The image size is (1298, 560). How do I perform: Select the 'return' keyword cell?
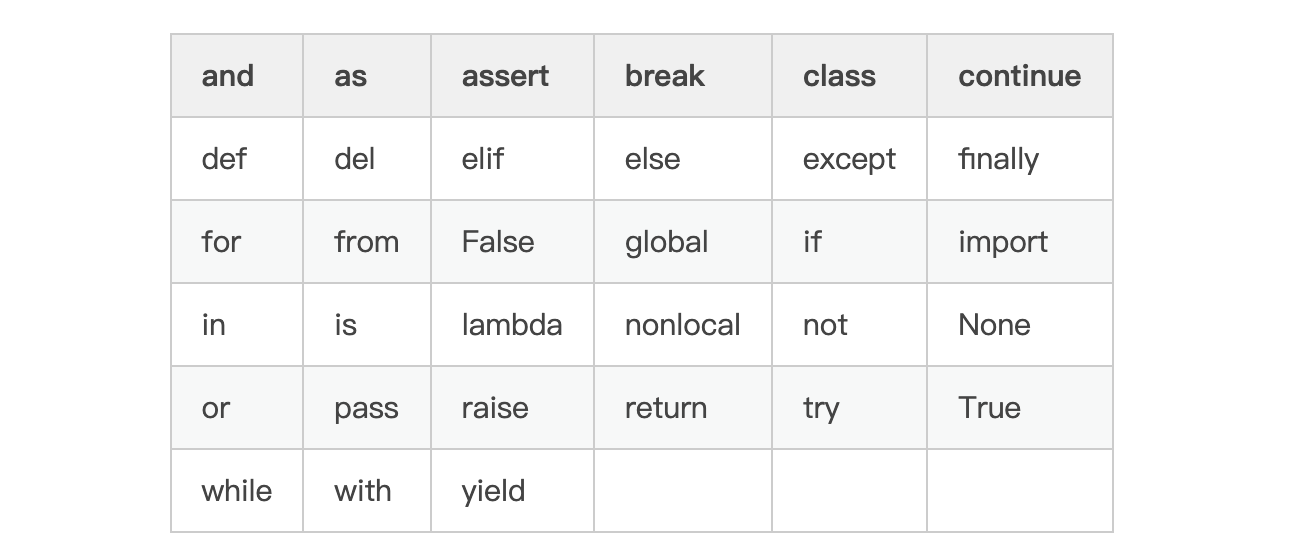pyautogui.click(x=665, y=408)
